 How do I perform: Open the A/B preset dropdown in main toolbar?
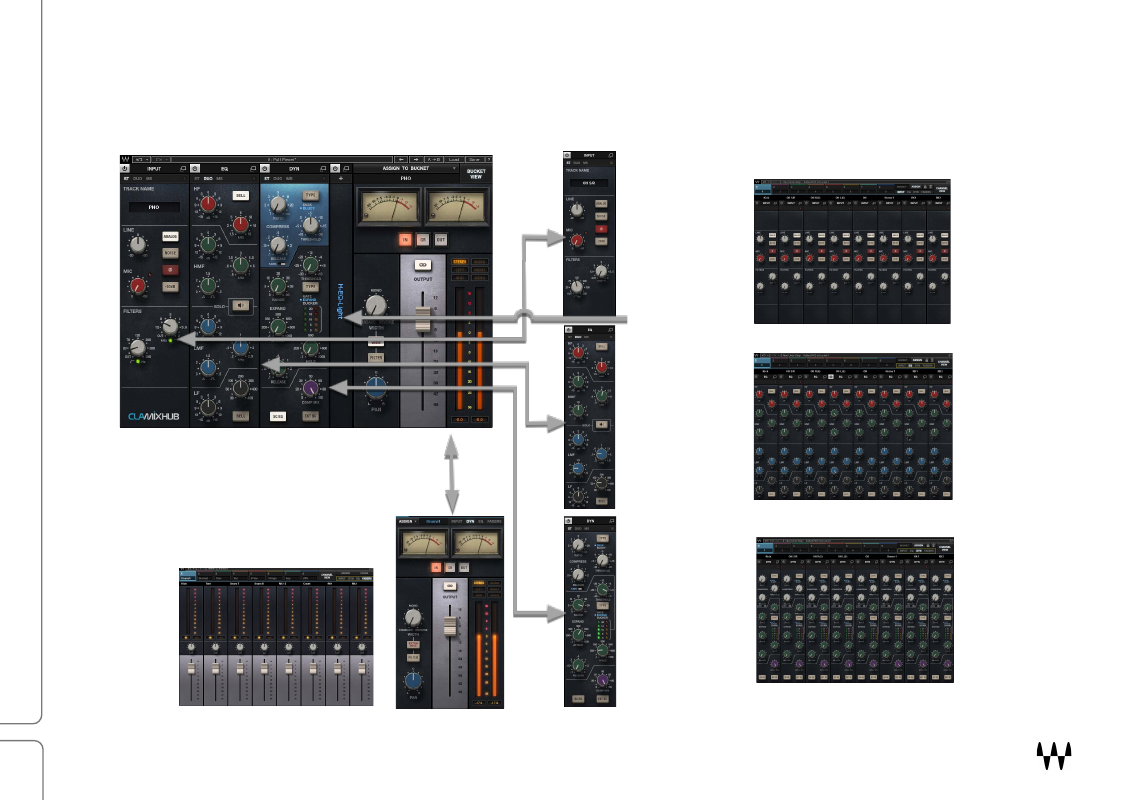142,159
